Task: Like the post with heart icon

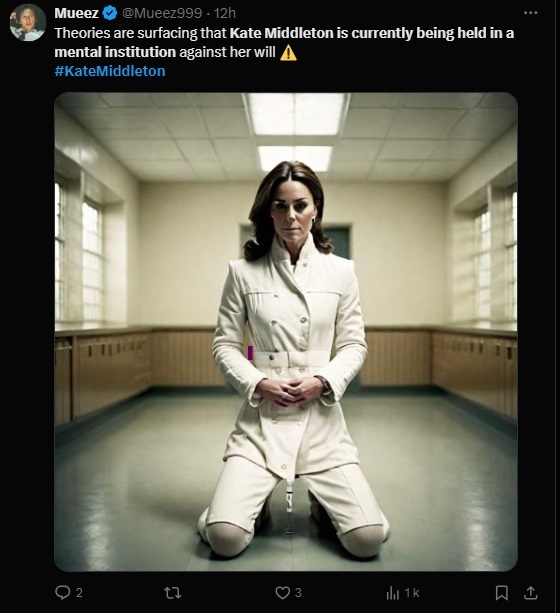Action: click(x=282, y=593)
